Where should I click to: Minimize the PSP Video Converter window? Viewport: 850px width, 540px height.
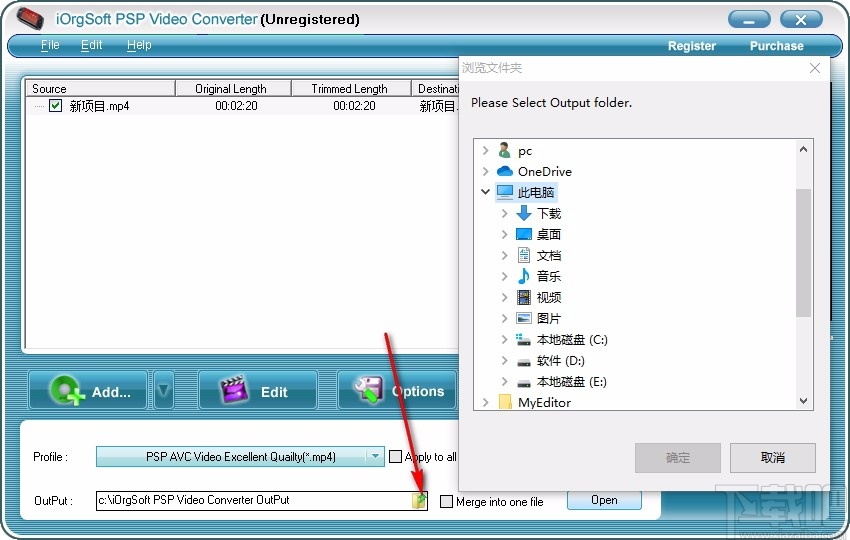pyautogui.click(x=749, y=20)
